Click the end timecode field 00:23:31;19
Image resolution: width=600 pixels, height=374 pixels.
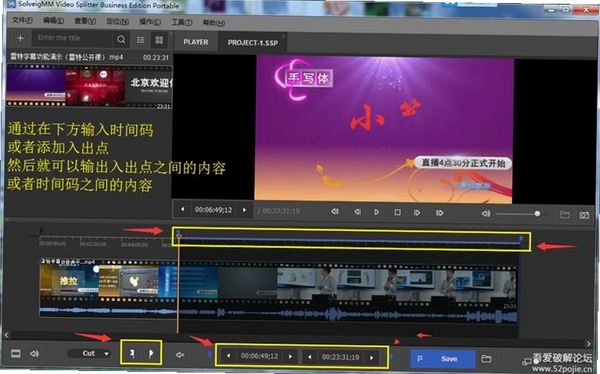[341, 357]
